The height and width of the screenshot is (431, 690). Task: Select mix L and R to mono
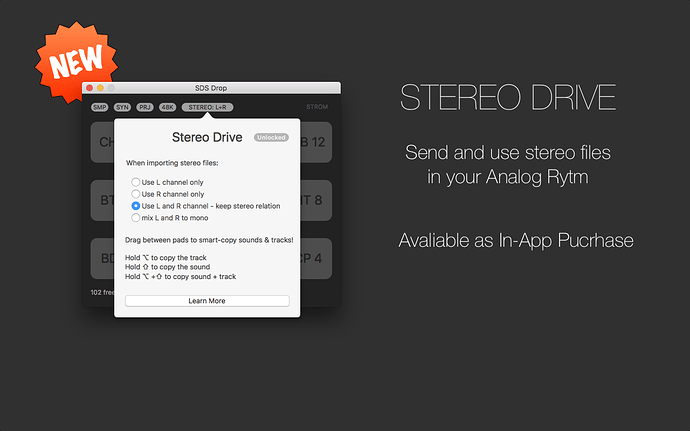tap(170, 218)
